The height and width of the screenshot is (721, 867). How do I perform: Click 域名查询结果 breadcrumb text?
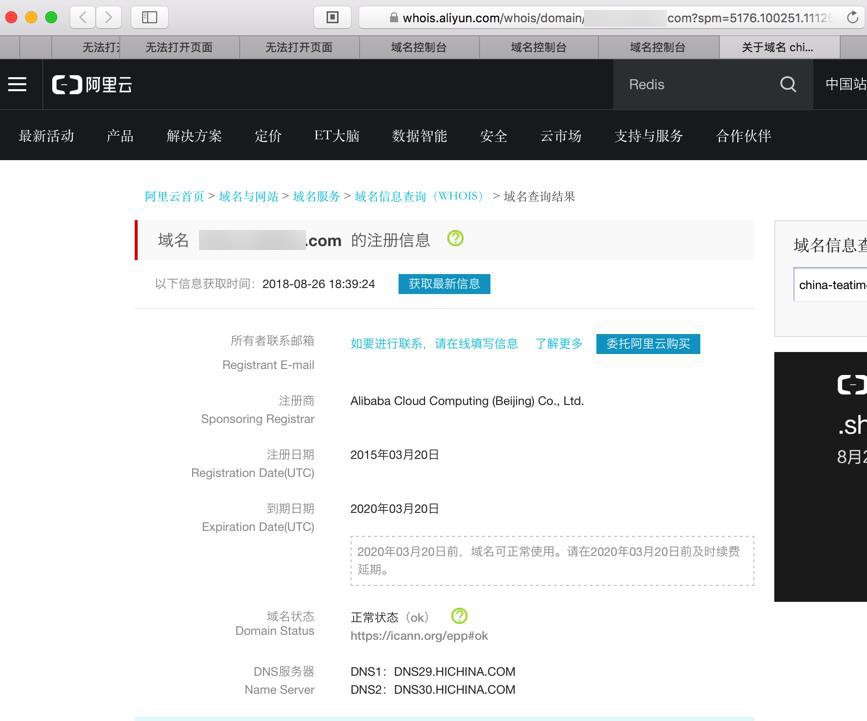point(539,196)
